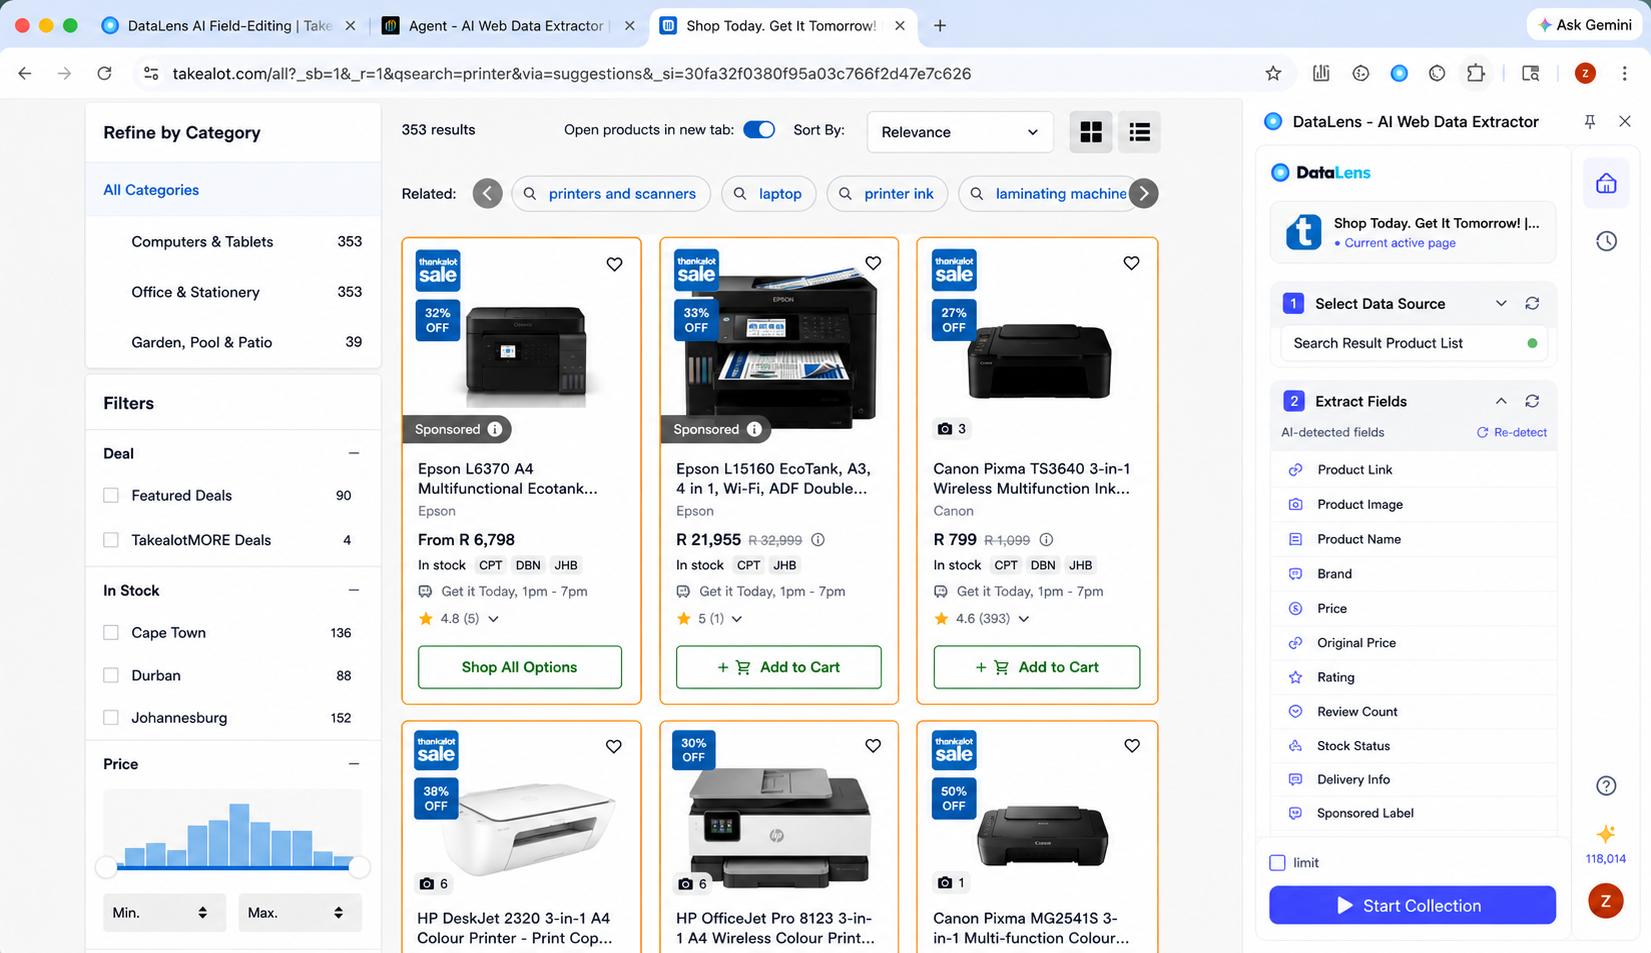Bookmark this page with star icon
1651x953 pixels.
point(1273,73)
